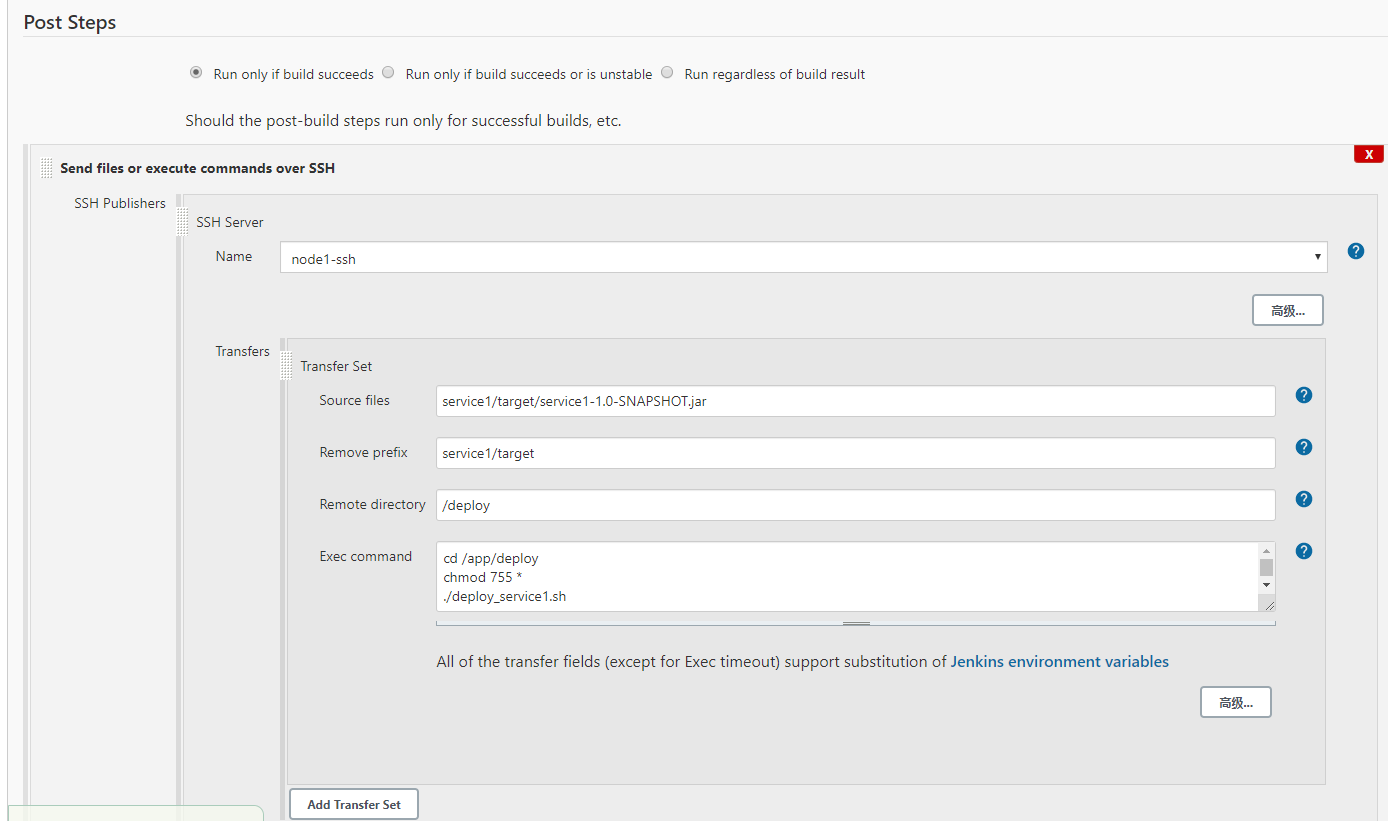Viewport: 1388px width, 821px height.
Task: Click inside the Source files field
Action: [855, 401]
